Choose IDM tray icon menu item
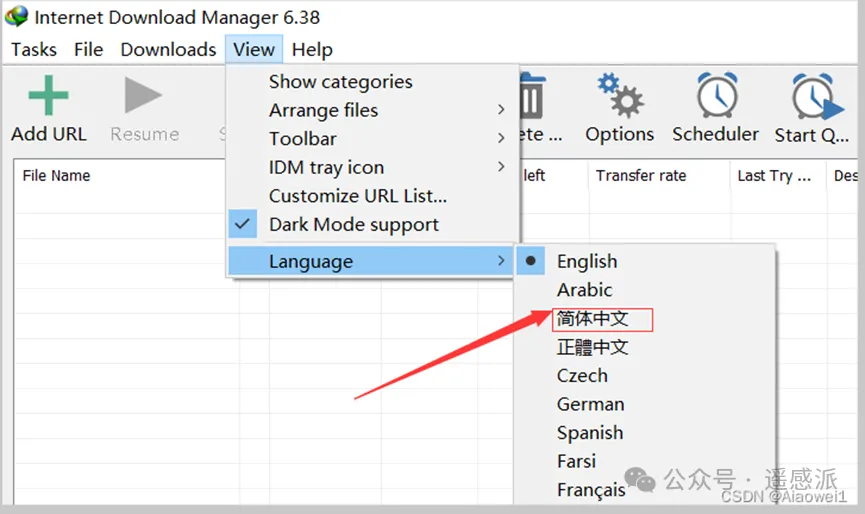Screen dimensions: 865x514 (373, 167)
